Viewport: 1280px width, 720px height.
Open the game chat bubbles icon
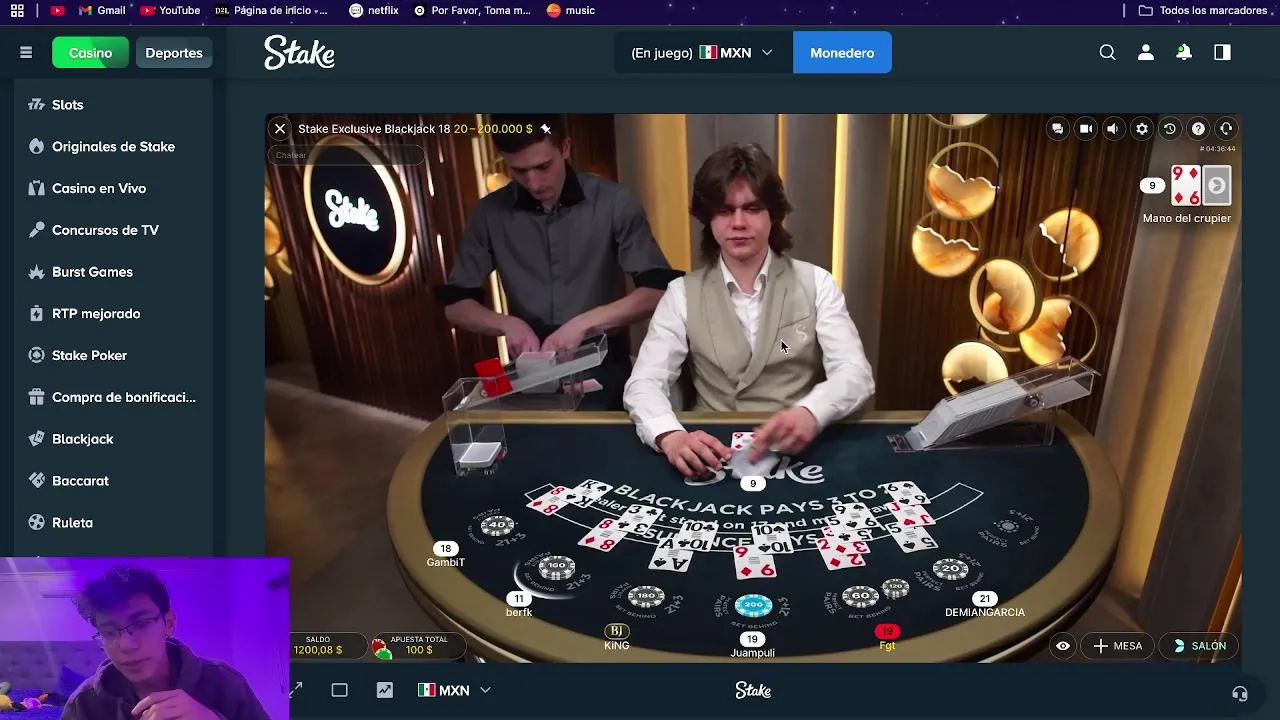(1057, 129)
